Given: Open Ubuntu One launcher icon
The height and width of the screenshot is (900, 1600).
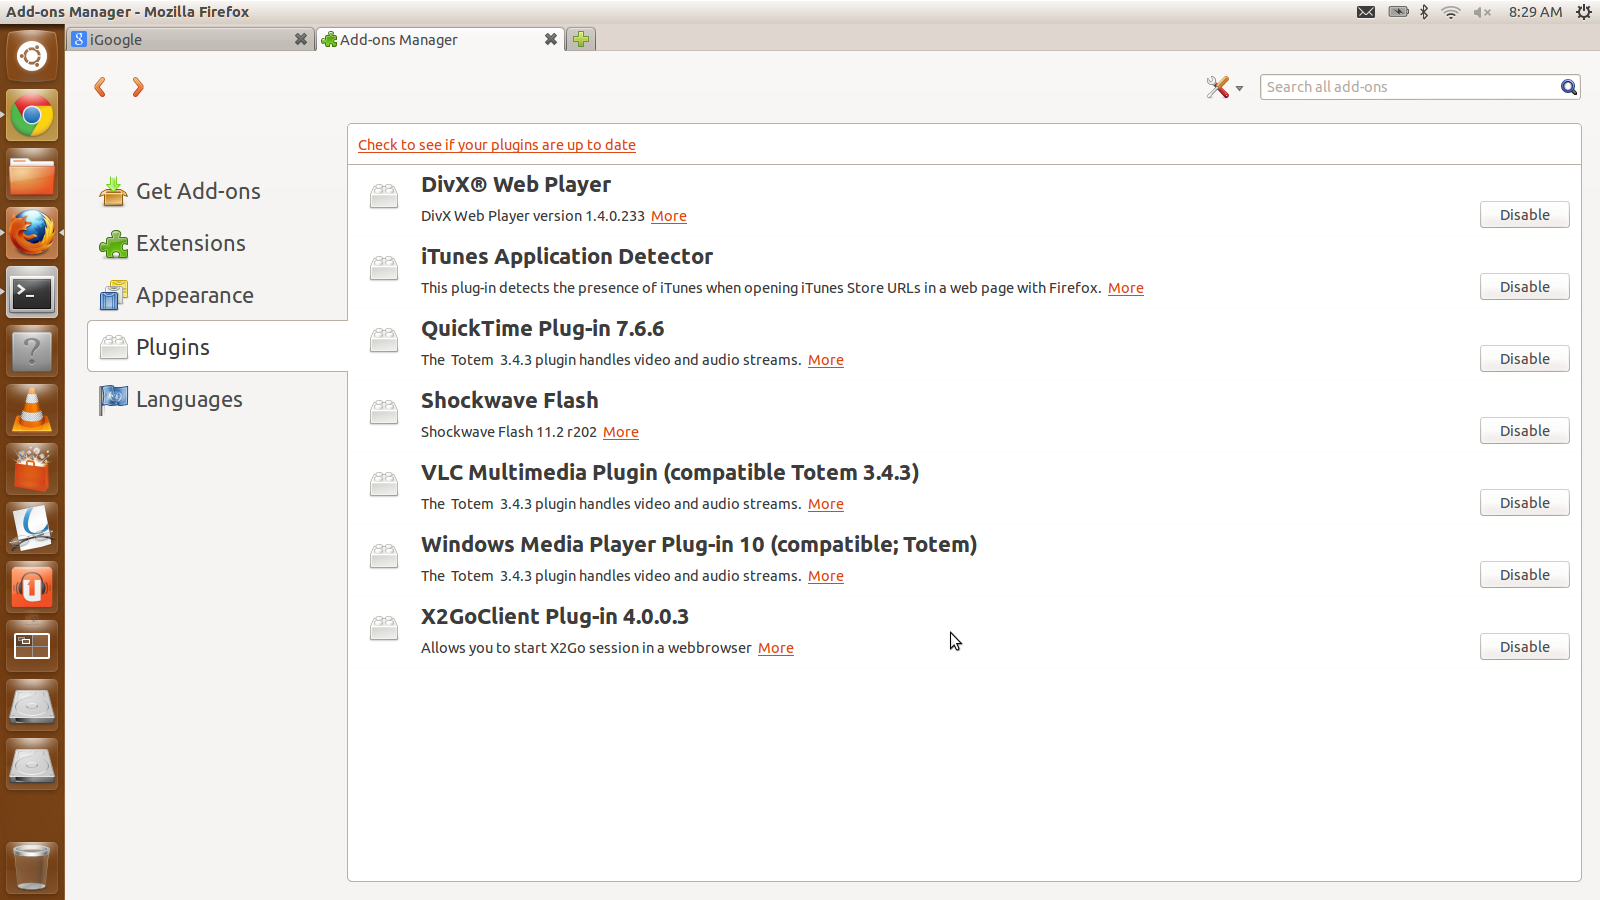Looking at the screenshot, I should pos(32,588).
